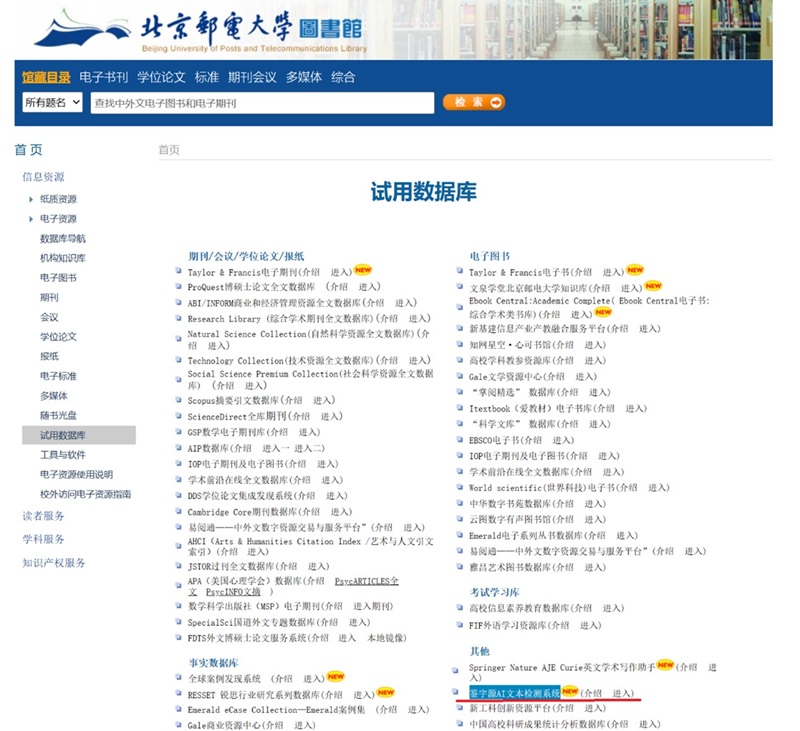Image resolution: width=800 pixels, height=731 pixels.
Task: Open the PsycINFO文摘 link
Action: pyautogui.click(x=233, y=592)
